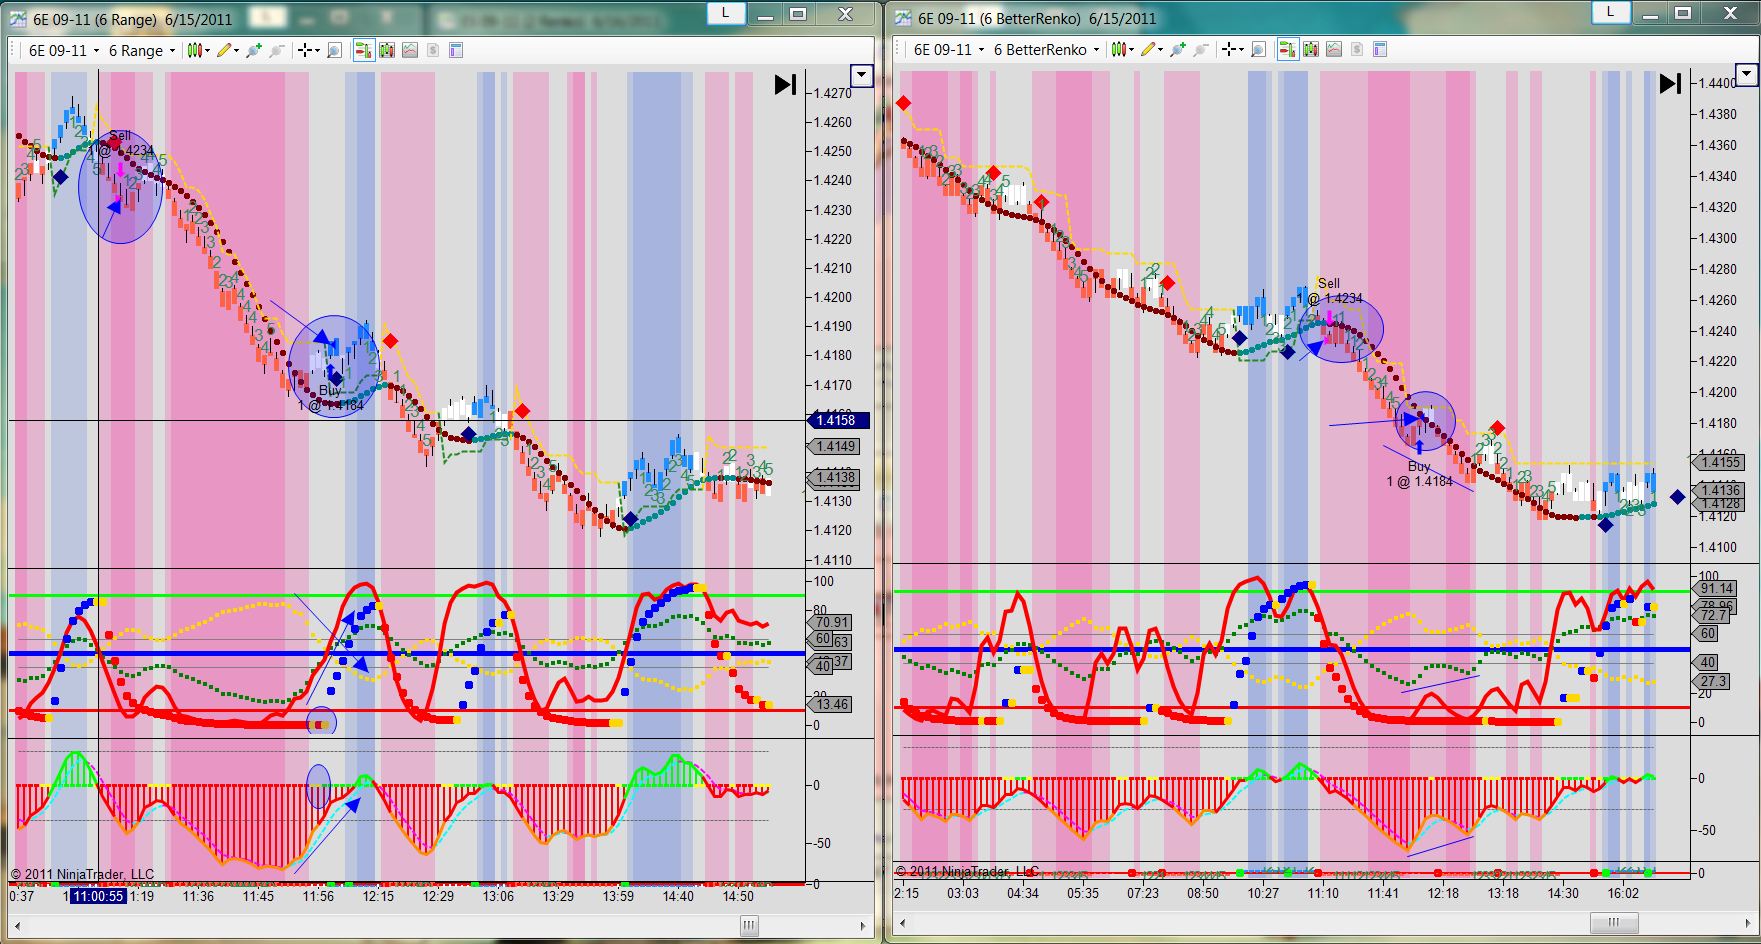Open chart Properties in the 6 Range toolbar
The height and width of the screenshot is (944, 1761).
456,50
